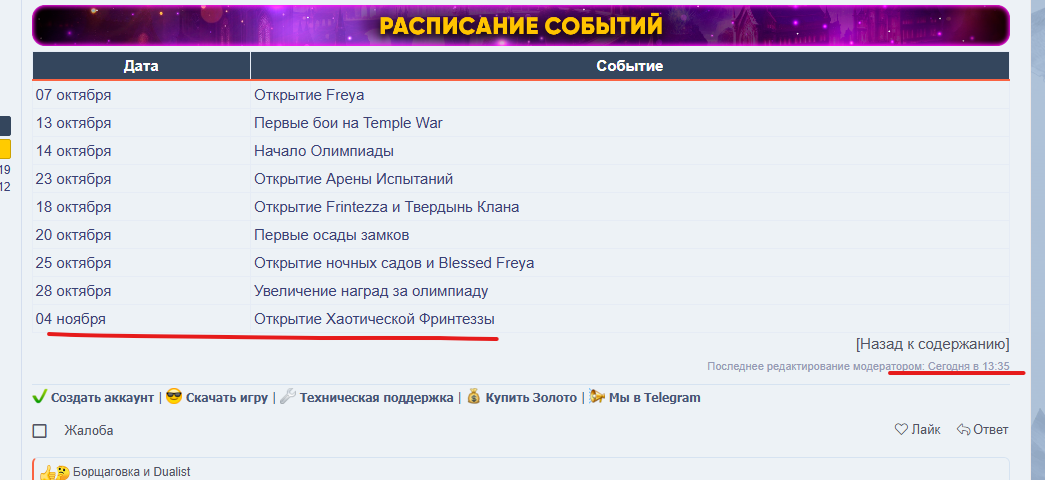The image size is (1045, 480).
Task: Click the yellow square badge on left sidebar
Action: click(x=5, y=150)
